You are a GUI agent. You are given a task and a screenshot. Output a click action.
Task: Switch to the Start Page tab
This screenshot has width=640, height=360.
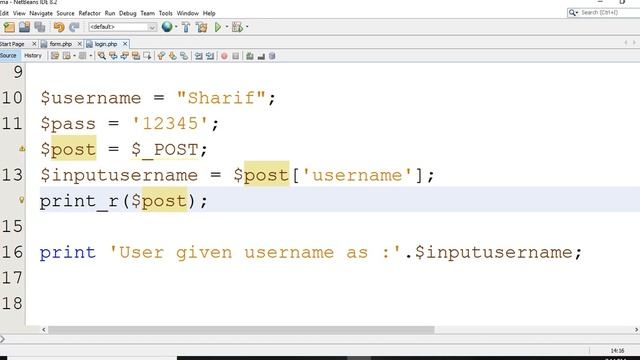click(x=12, y=44)
